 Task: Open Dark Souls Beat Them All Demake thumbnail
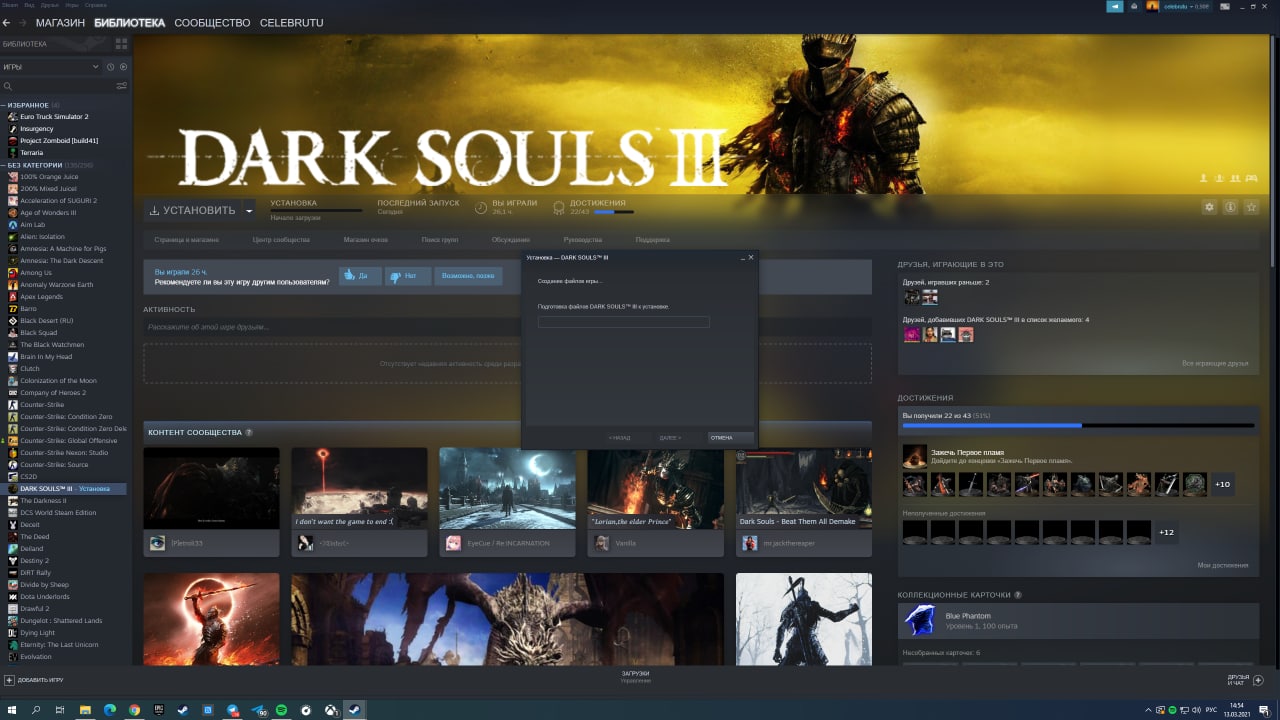click(x=803, y=489)
